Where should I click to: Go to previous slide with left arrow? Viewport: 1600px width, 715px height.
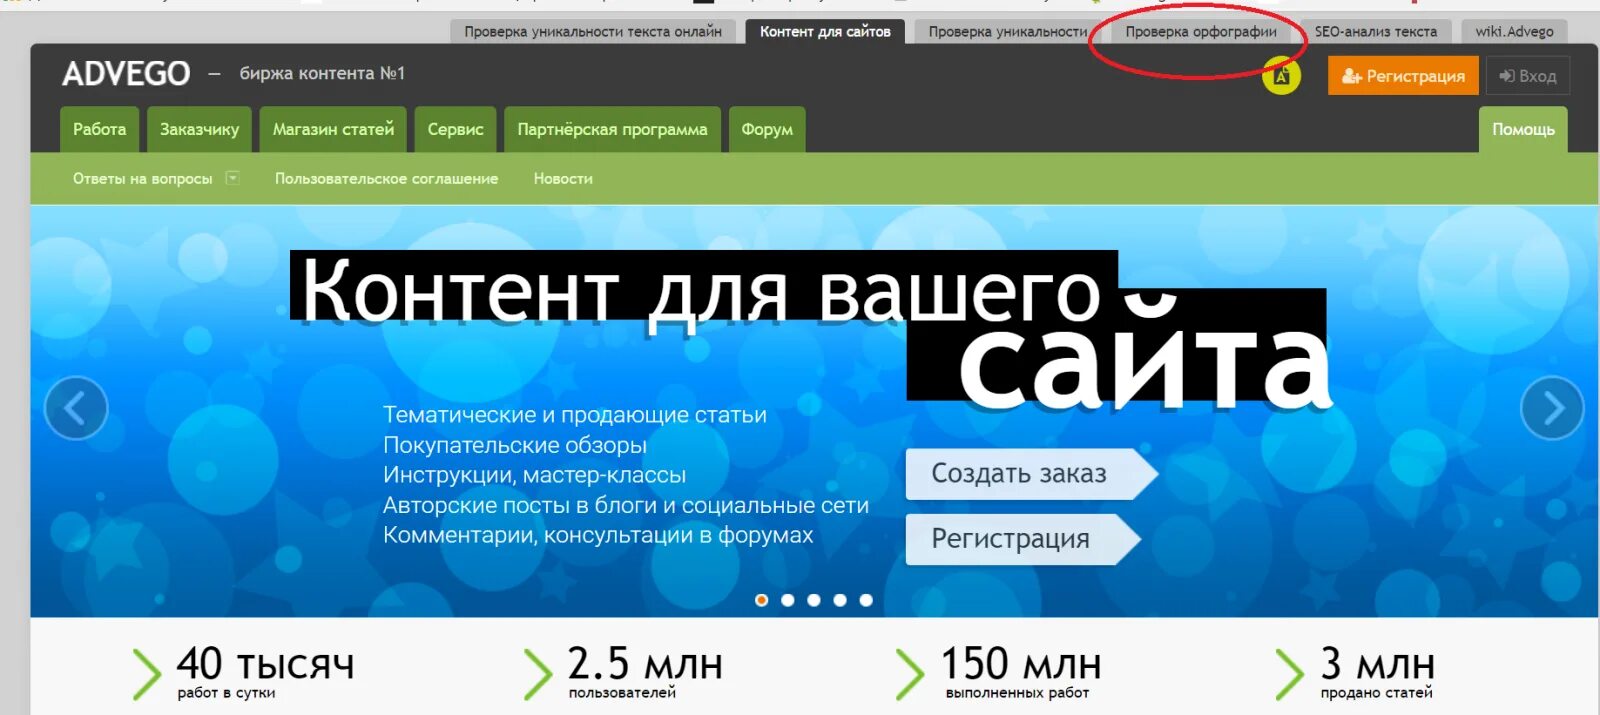click(x=76, y=408)
